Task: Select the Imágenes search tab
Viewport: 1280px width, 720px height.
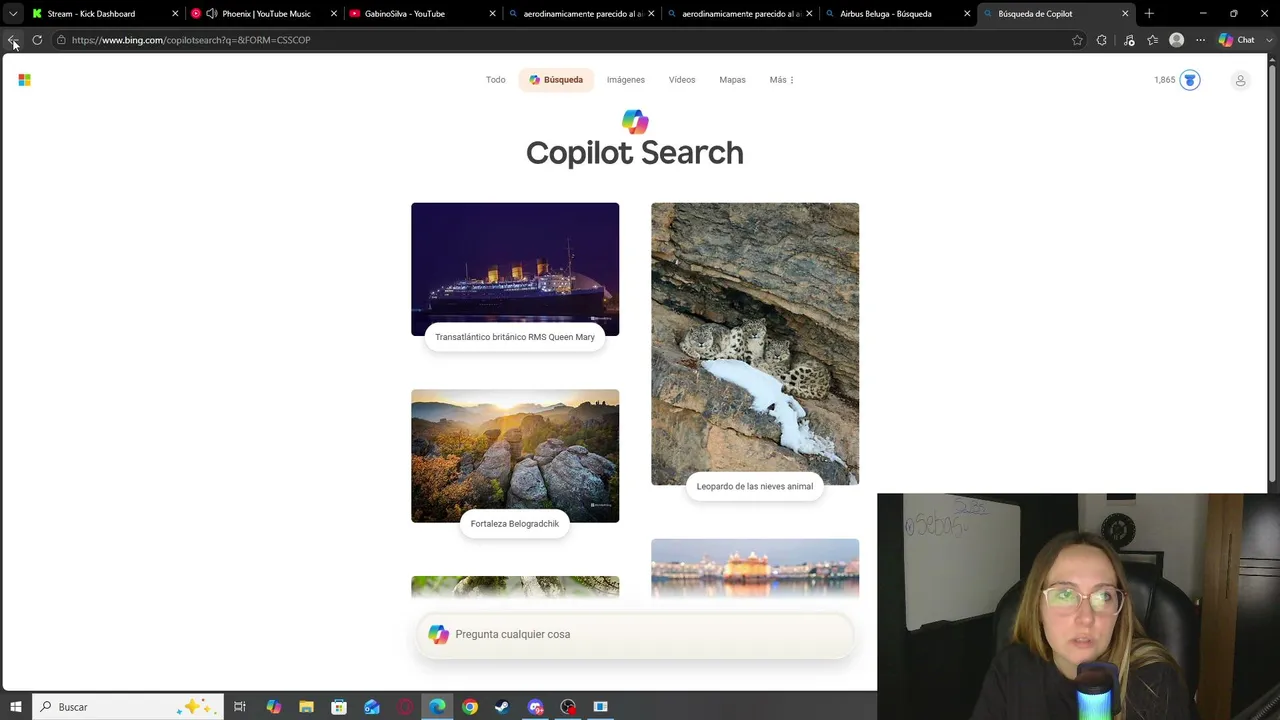Action: [626, 80]
